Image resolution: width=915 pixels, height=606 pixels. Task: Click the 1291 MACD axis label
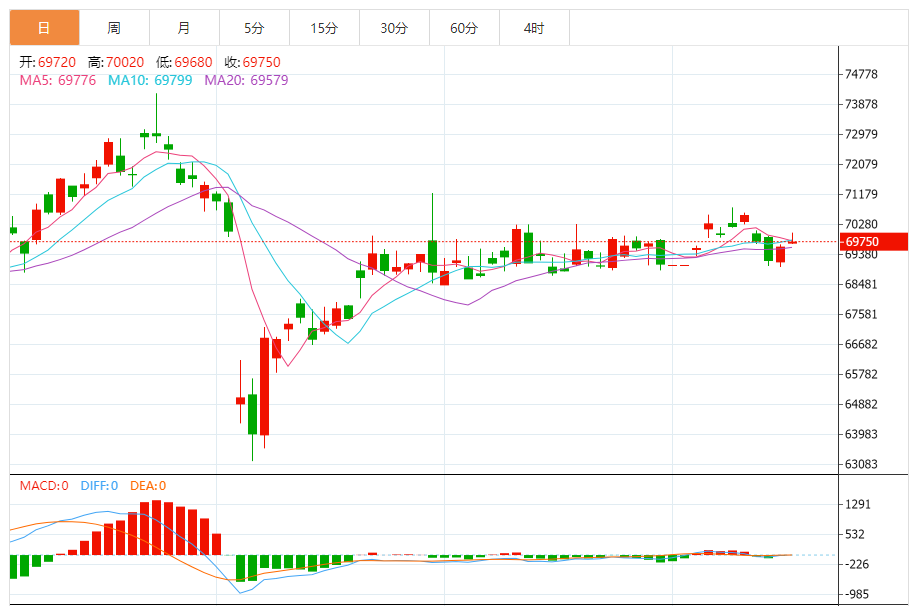858,504
